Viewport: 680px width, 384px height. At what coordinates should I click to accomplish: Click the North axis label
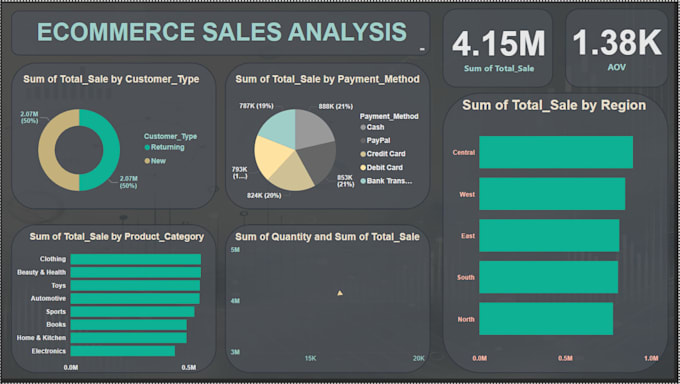(x=466, y=319)
